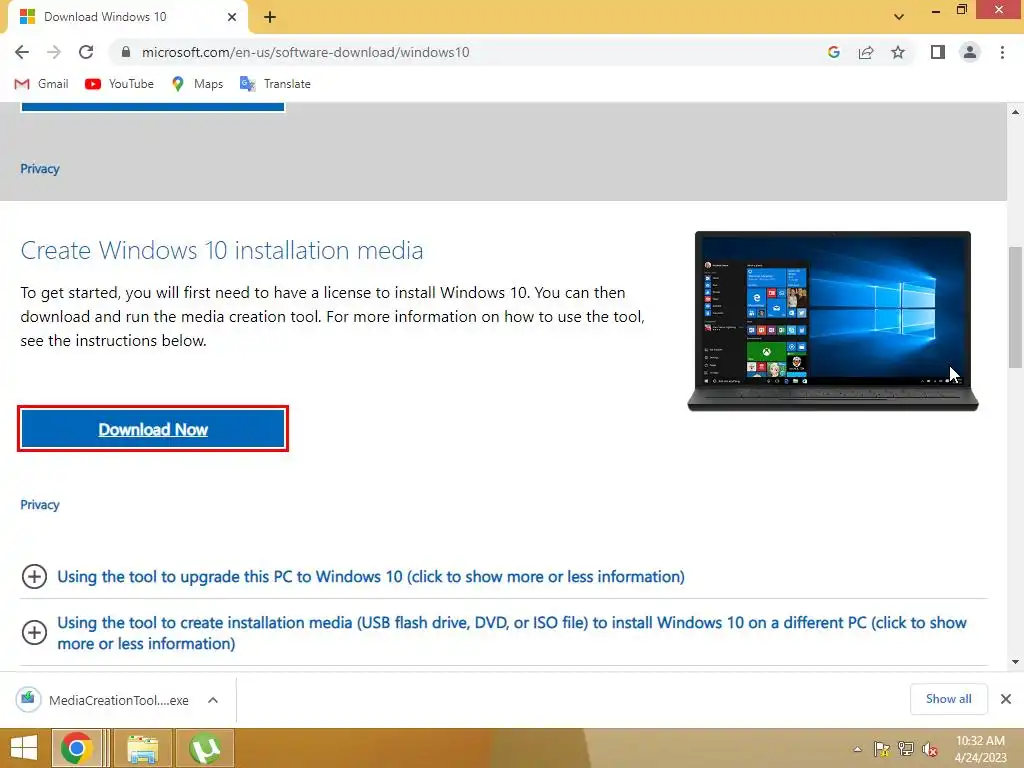The width and height of the screenshot is (1024, 768).
Task: Click the Download Now button
Action: tap(153, 429)
